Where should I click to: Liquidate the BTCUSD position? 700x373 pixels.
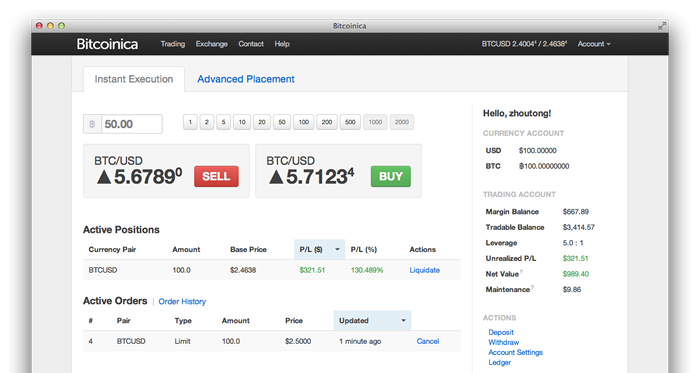coord(425,270)
